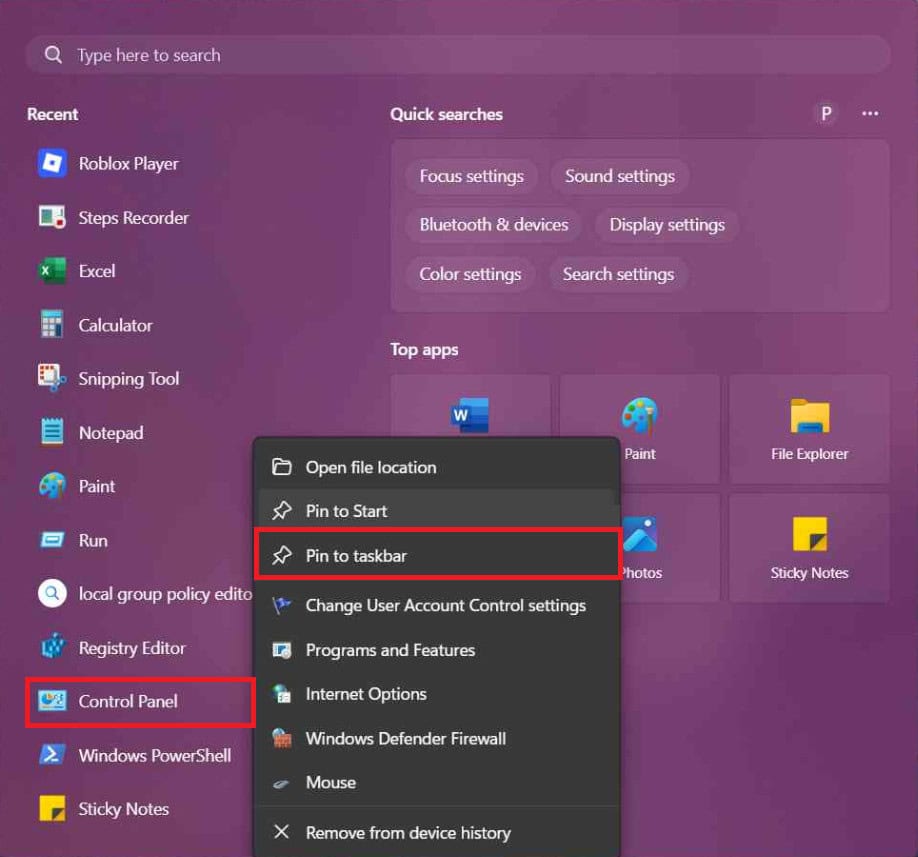This screenshot has height=857, width=918.
Task: Click the Control Panel icon in Recent
Action: coord(52,701)
